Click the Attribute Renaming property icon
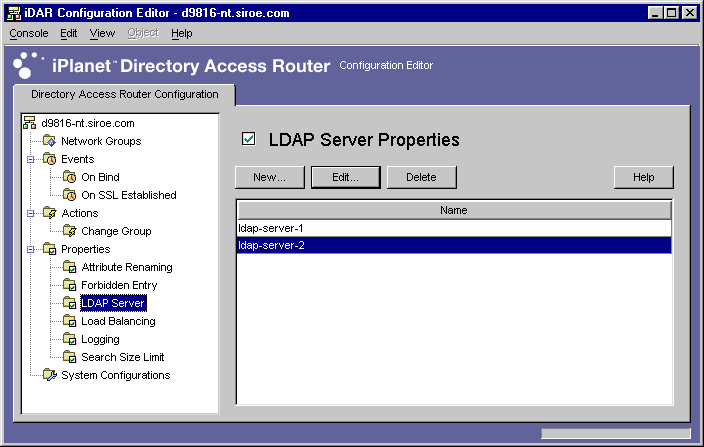The height and width of the screenshot is (447, 704). pos(70,267)
